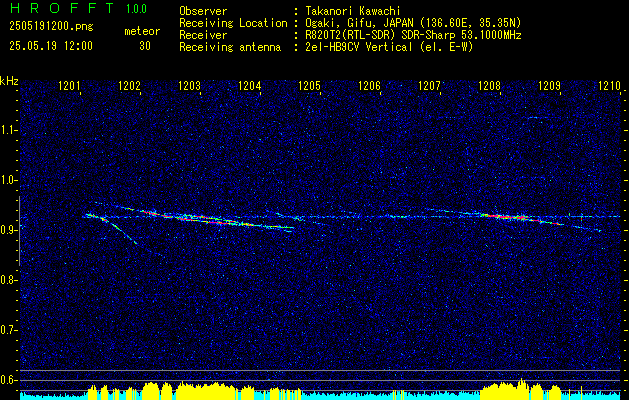Click the 2el-HB9CV Vertical antenna text
Screen dimensions: 629x400
(x=390, y=47)
